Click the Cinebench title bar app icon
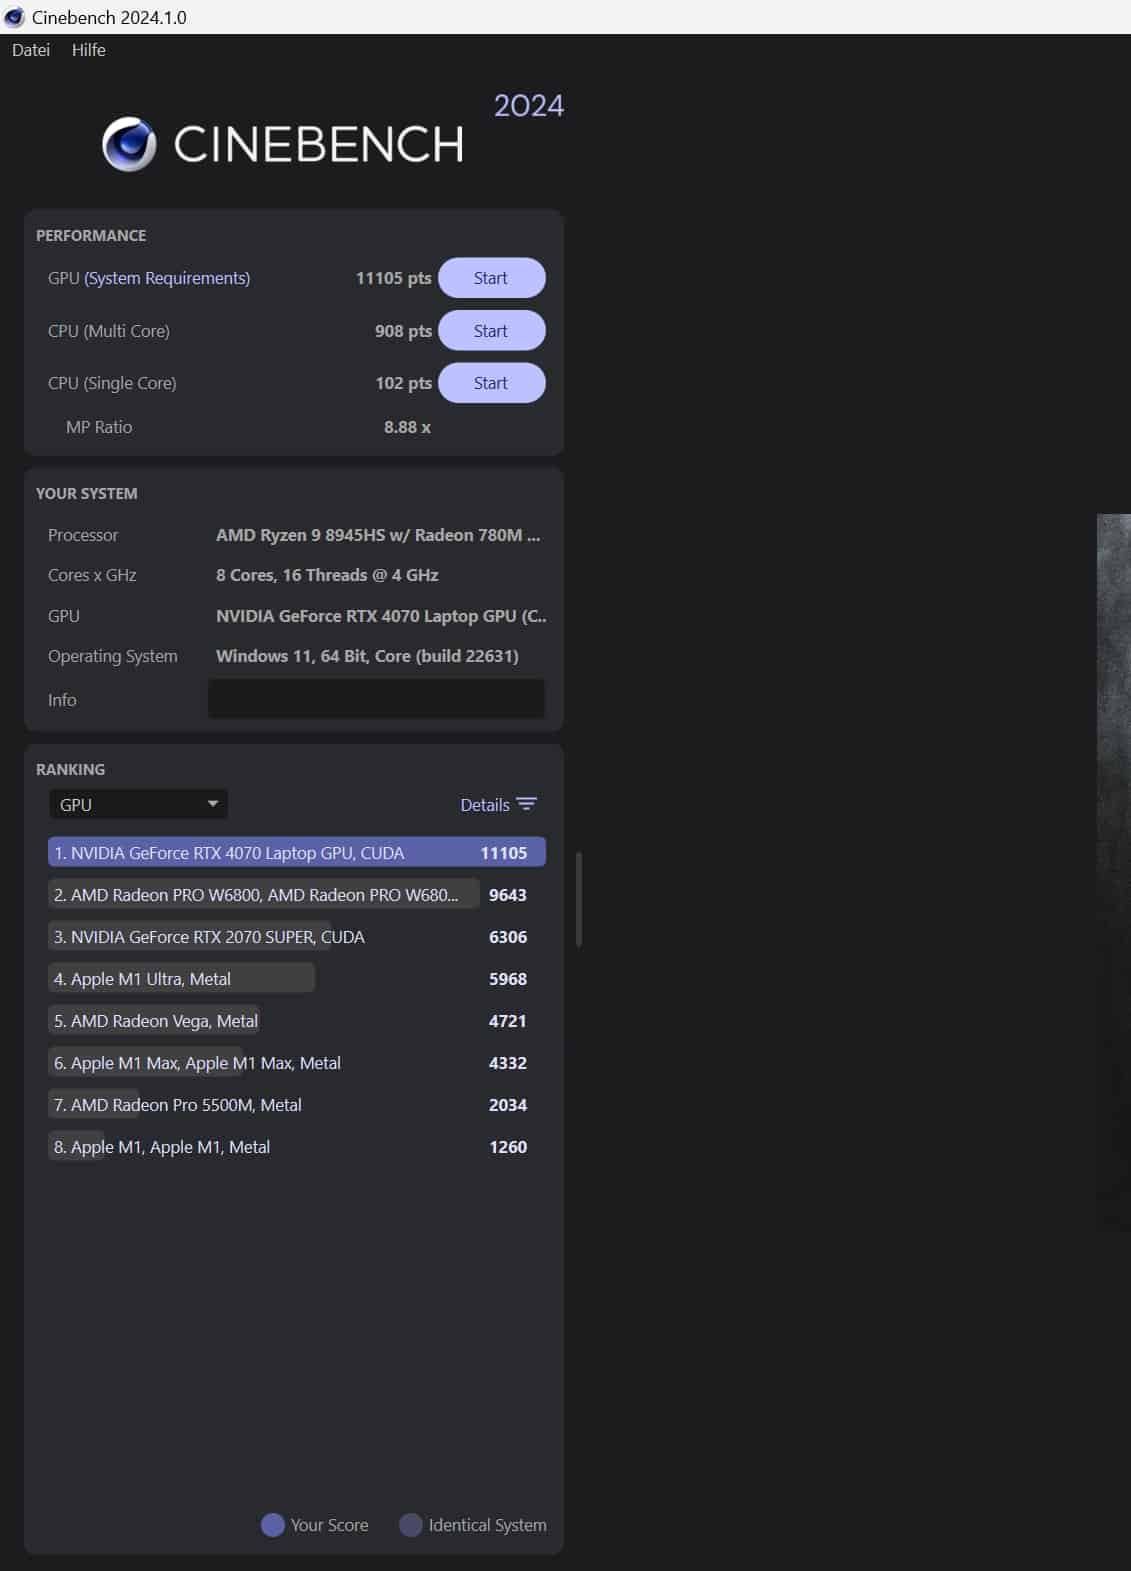 14,17
